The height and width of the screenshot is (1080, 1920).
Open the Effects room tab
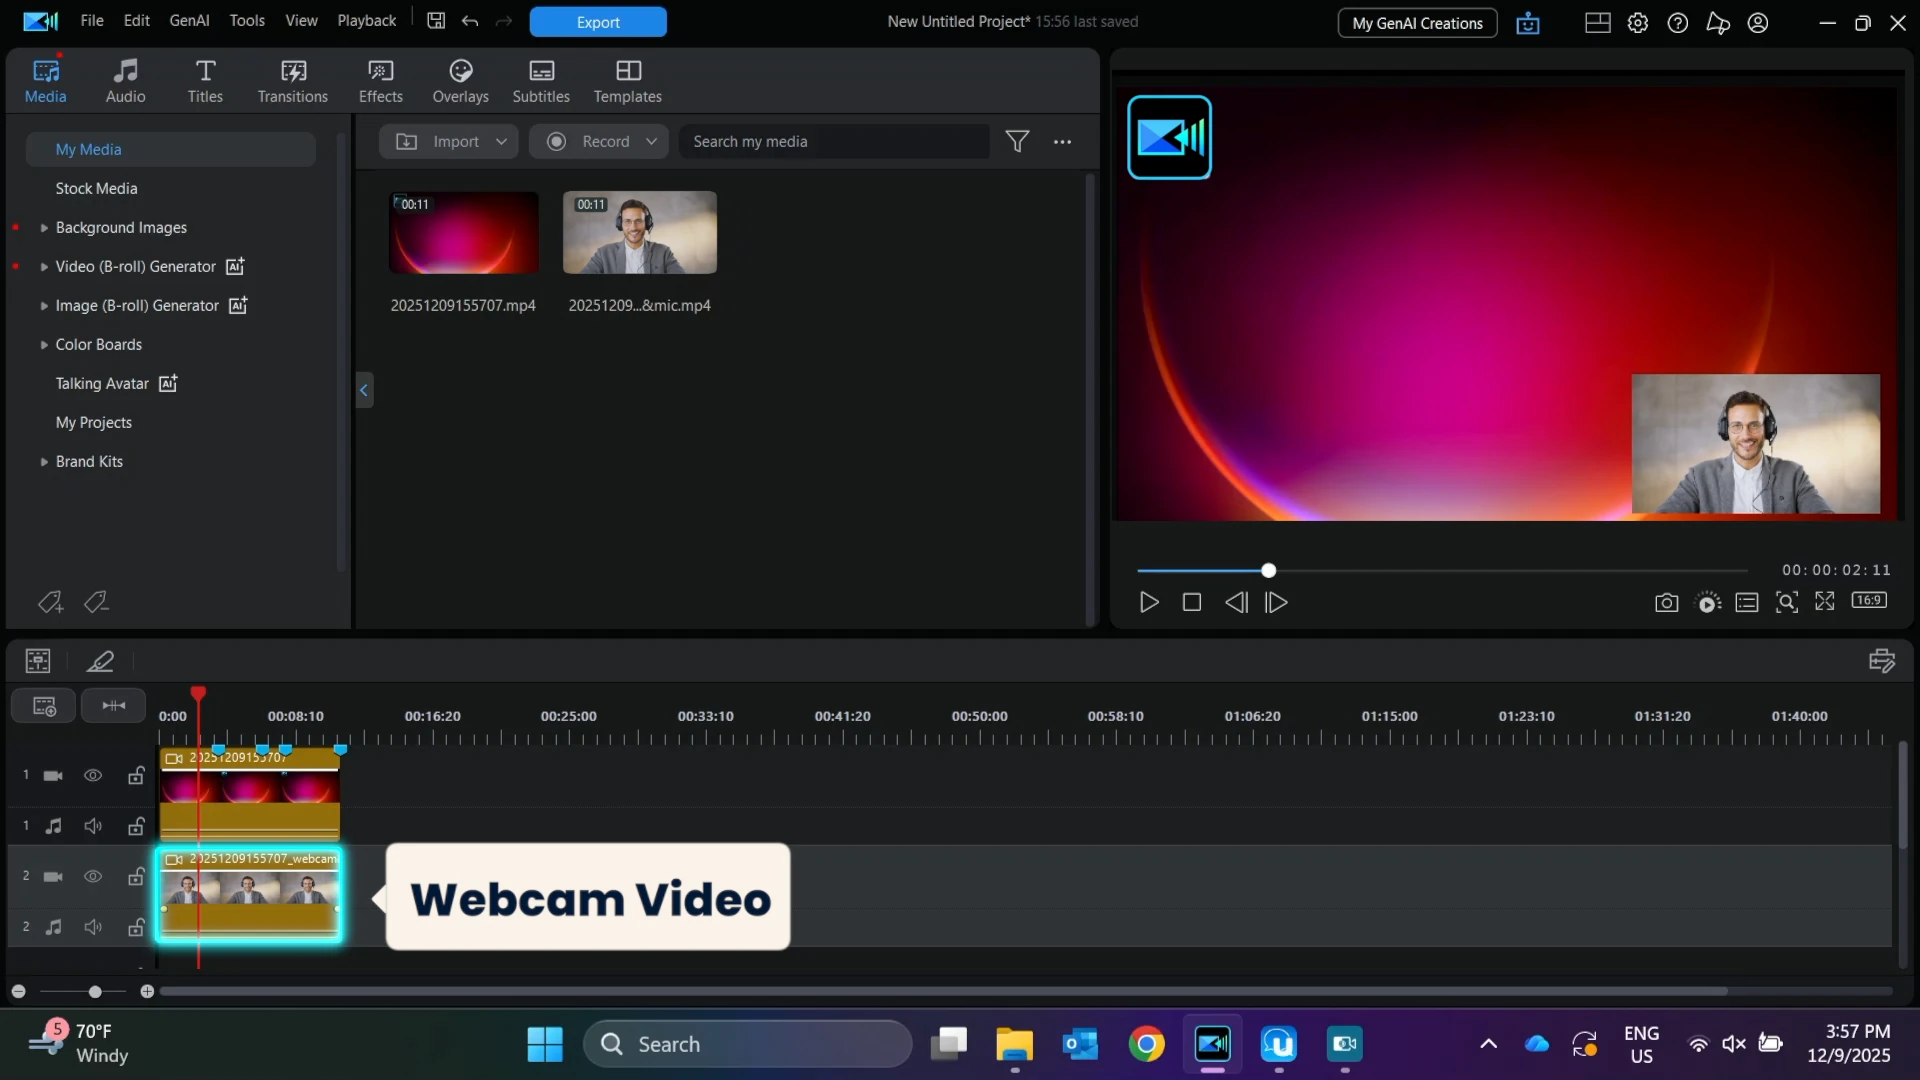point(380,81)
